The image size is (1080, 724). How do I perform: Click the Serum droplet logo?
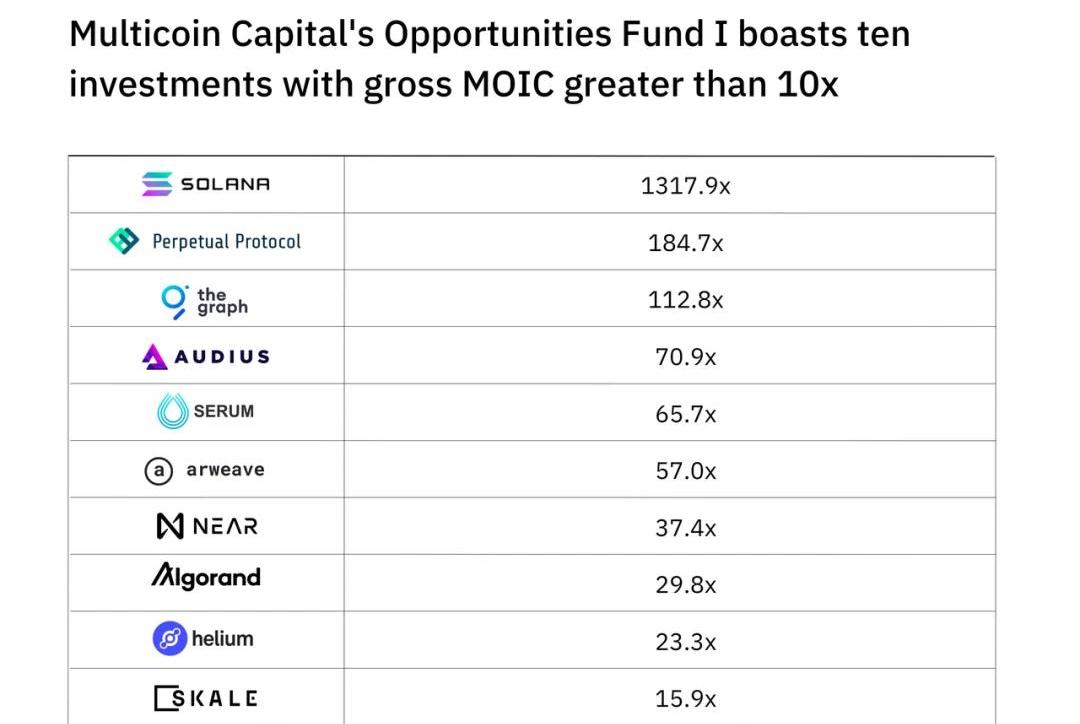[173, 411]
